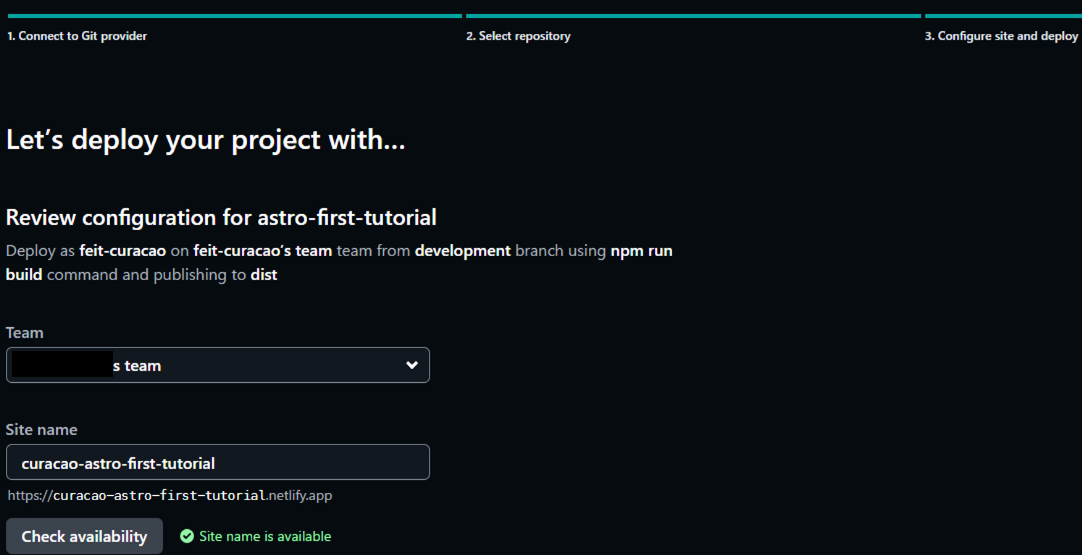This screenshot has width=1082, height=555.
Task: Click the Check availability button
Action: tap(84, 536)
